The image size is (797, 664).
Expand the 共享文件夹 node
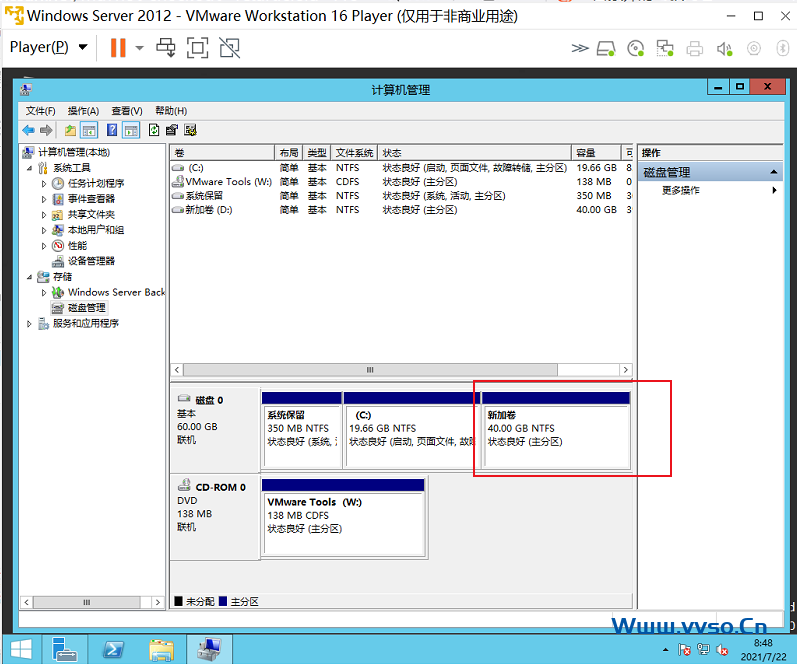[x=44, y=215]
